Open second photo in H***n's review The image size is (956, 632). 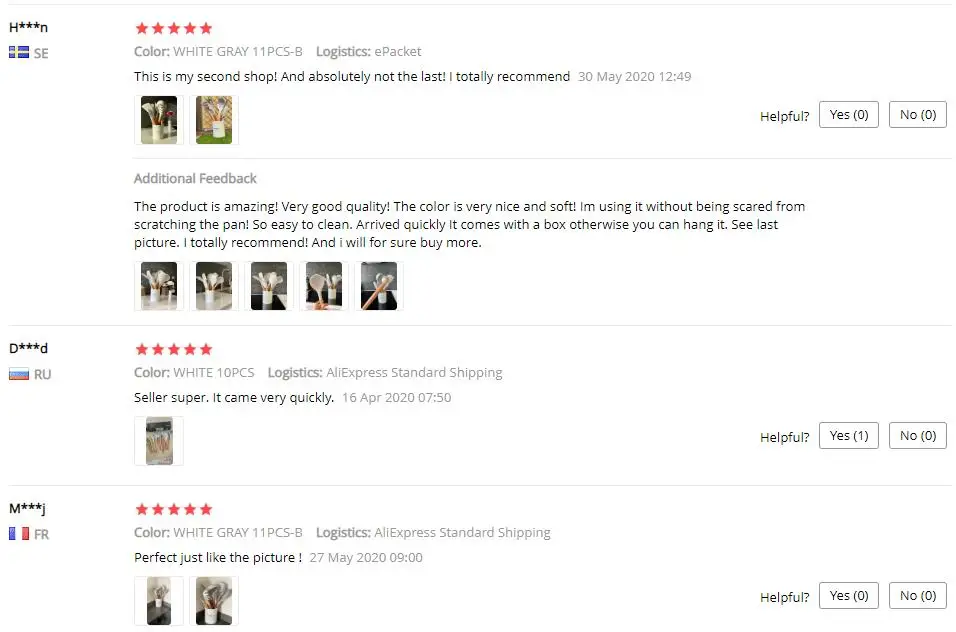[213, 120]
